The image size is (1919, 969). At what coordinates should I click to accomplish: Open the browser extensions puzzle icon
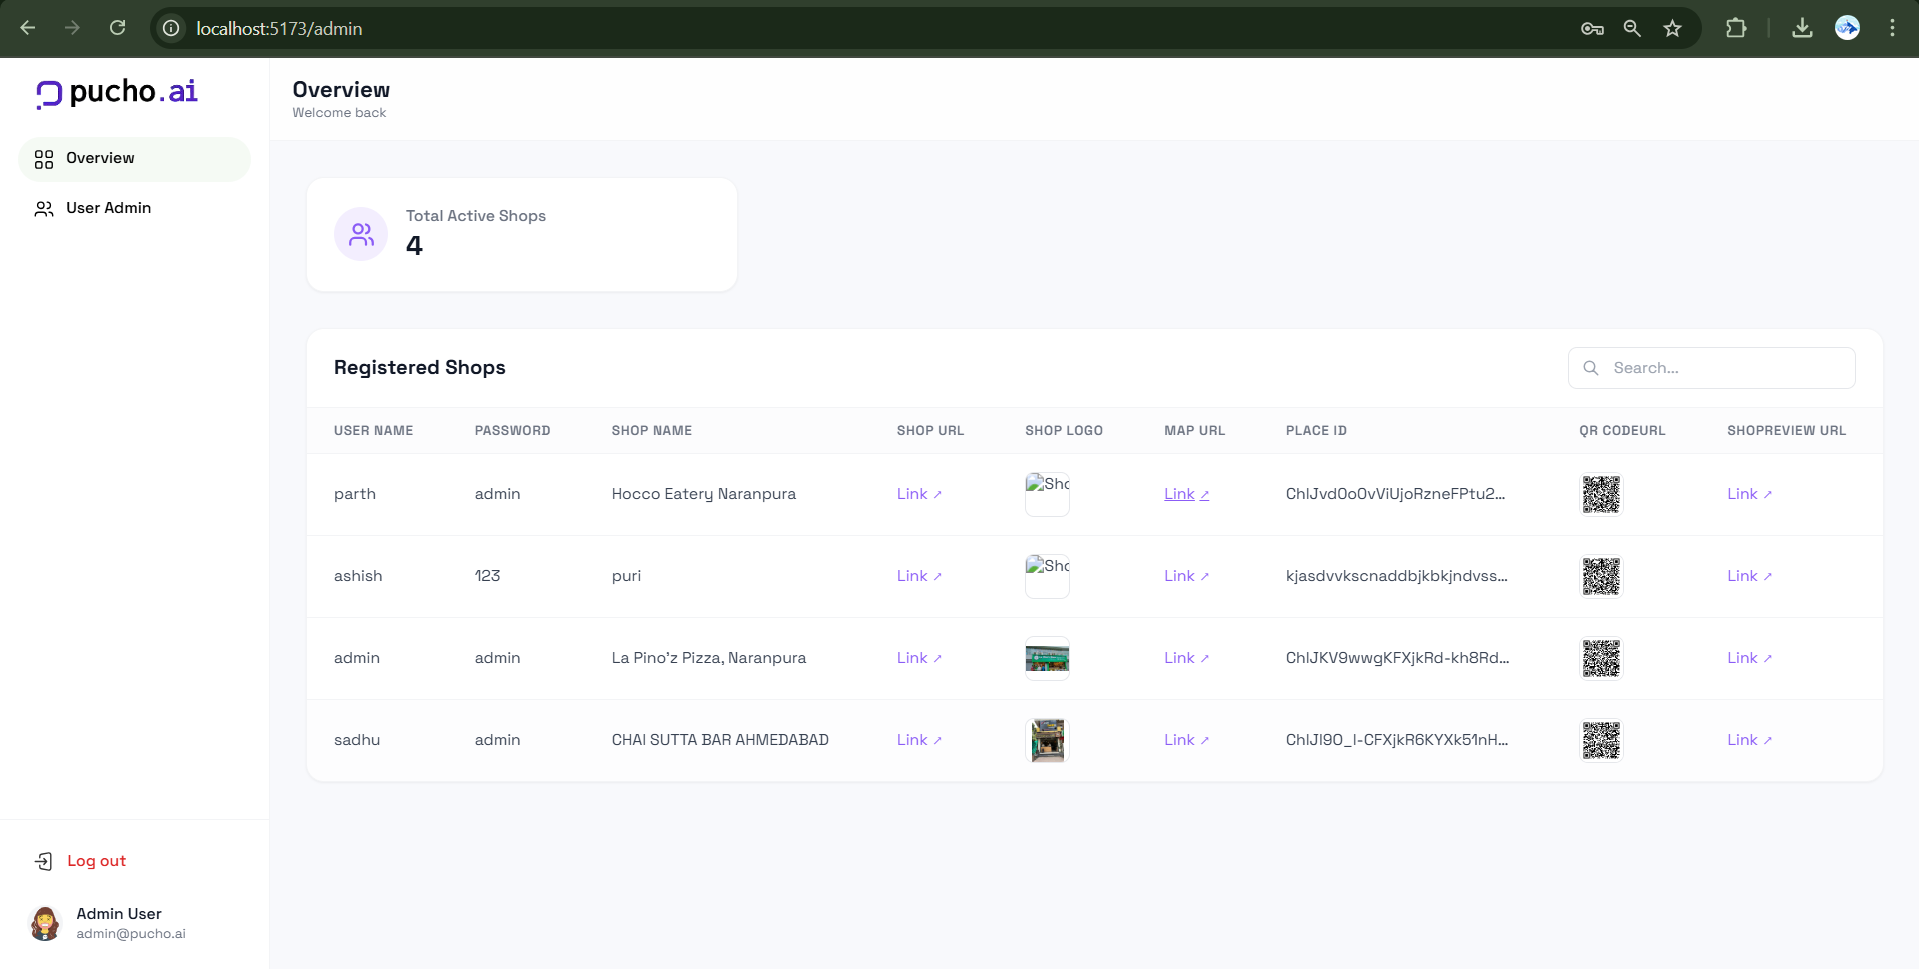pos(1736,28)
